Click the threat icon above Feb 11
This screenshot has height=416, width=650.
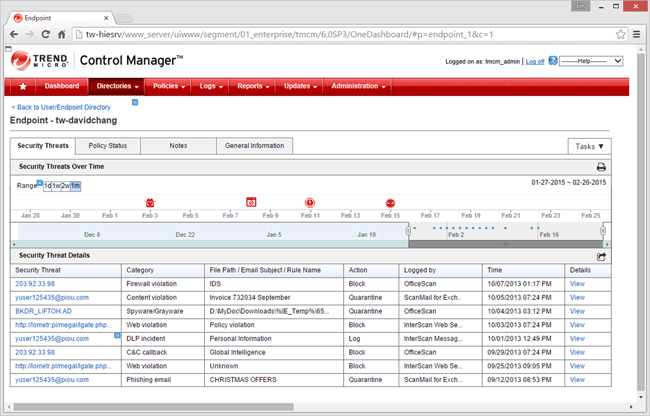tap(310, 202)
